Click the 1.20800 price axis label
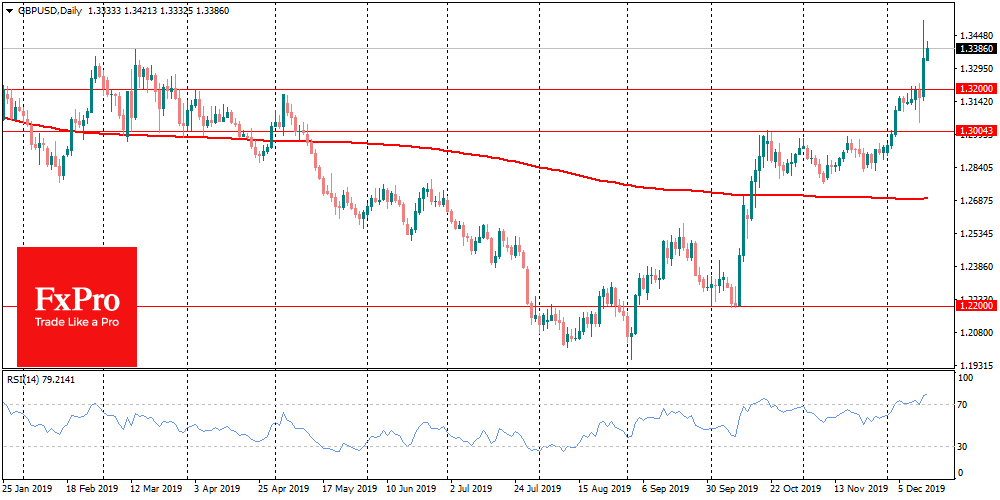 [x=975, y=333]
